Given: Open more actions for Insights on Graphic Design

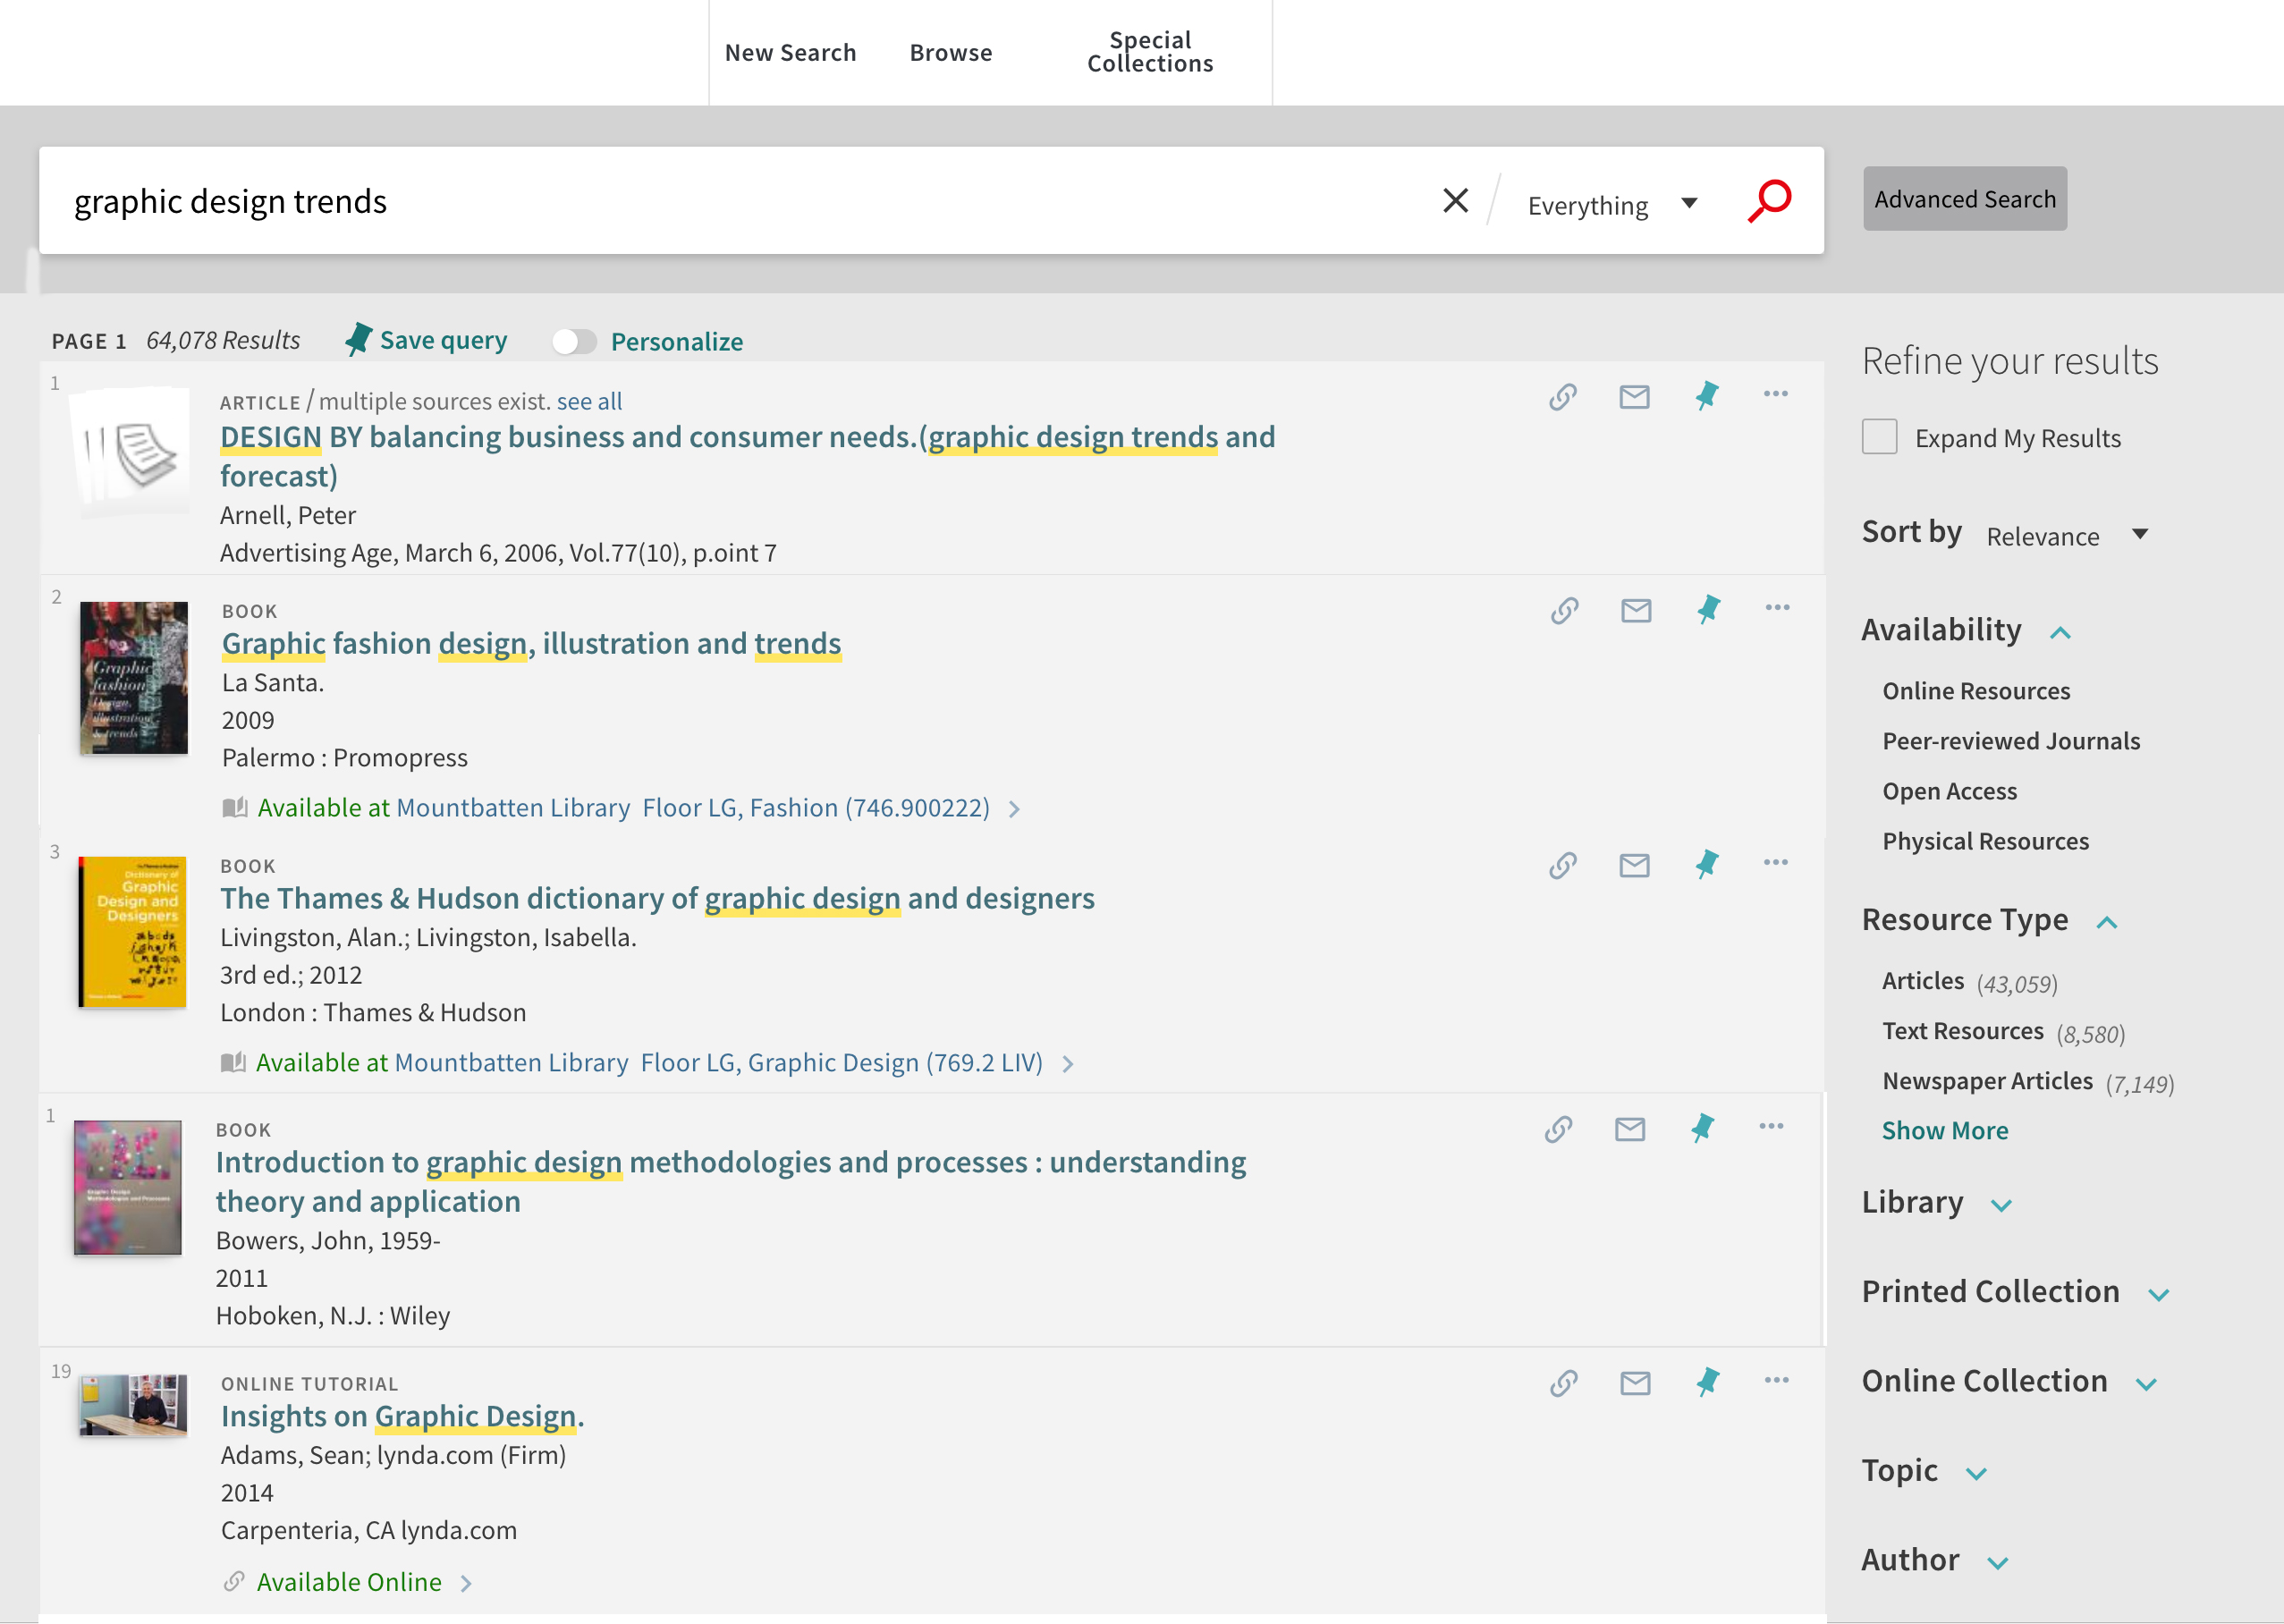Looking at the screenshot, I should point(1776,1380).
